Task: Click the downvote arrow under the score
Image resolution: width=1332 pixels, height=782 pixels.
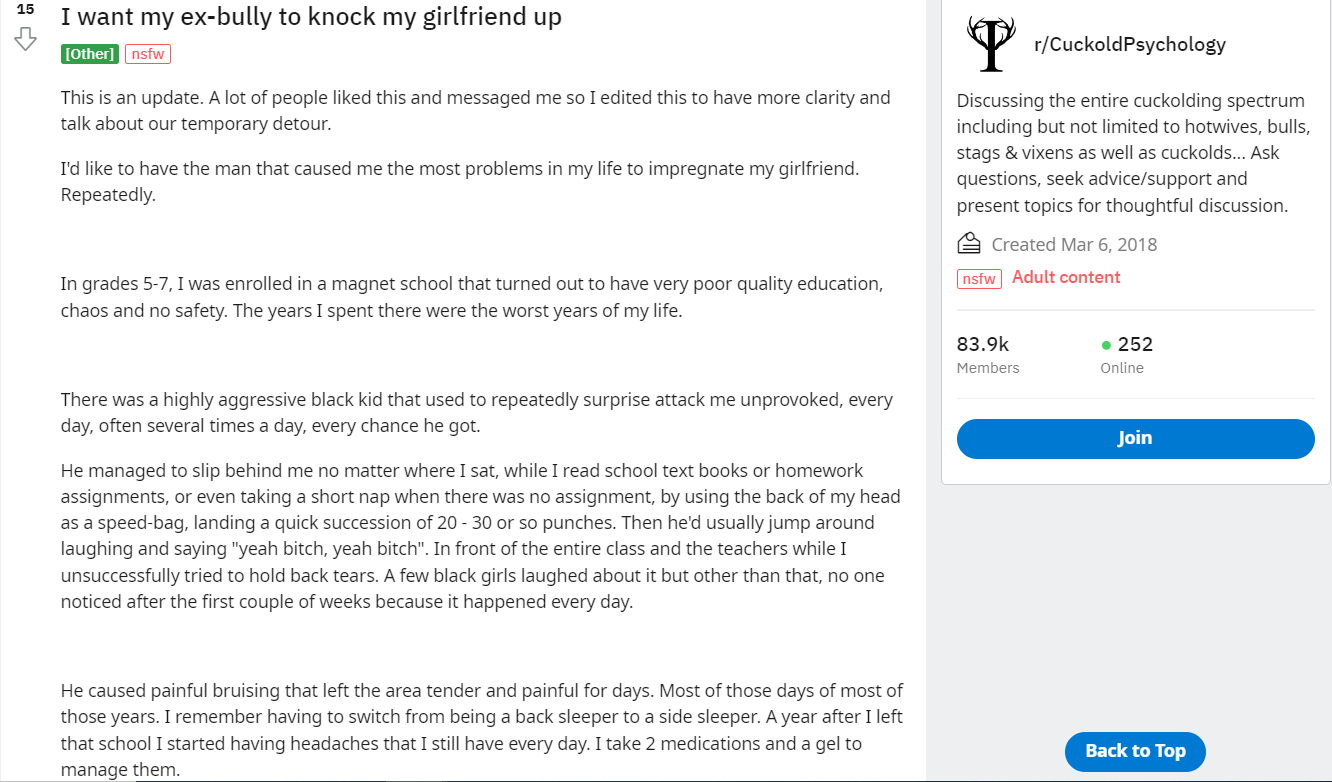Action: [25, 39]
